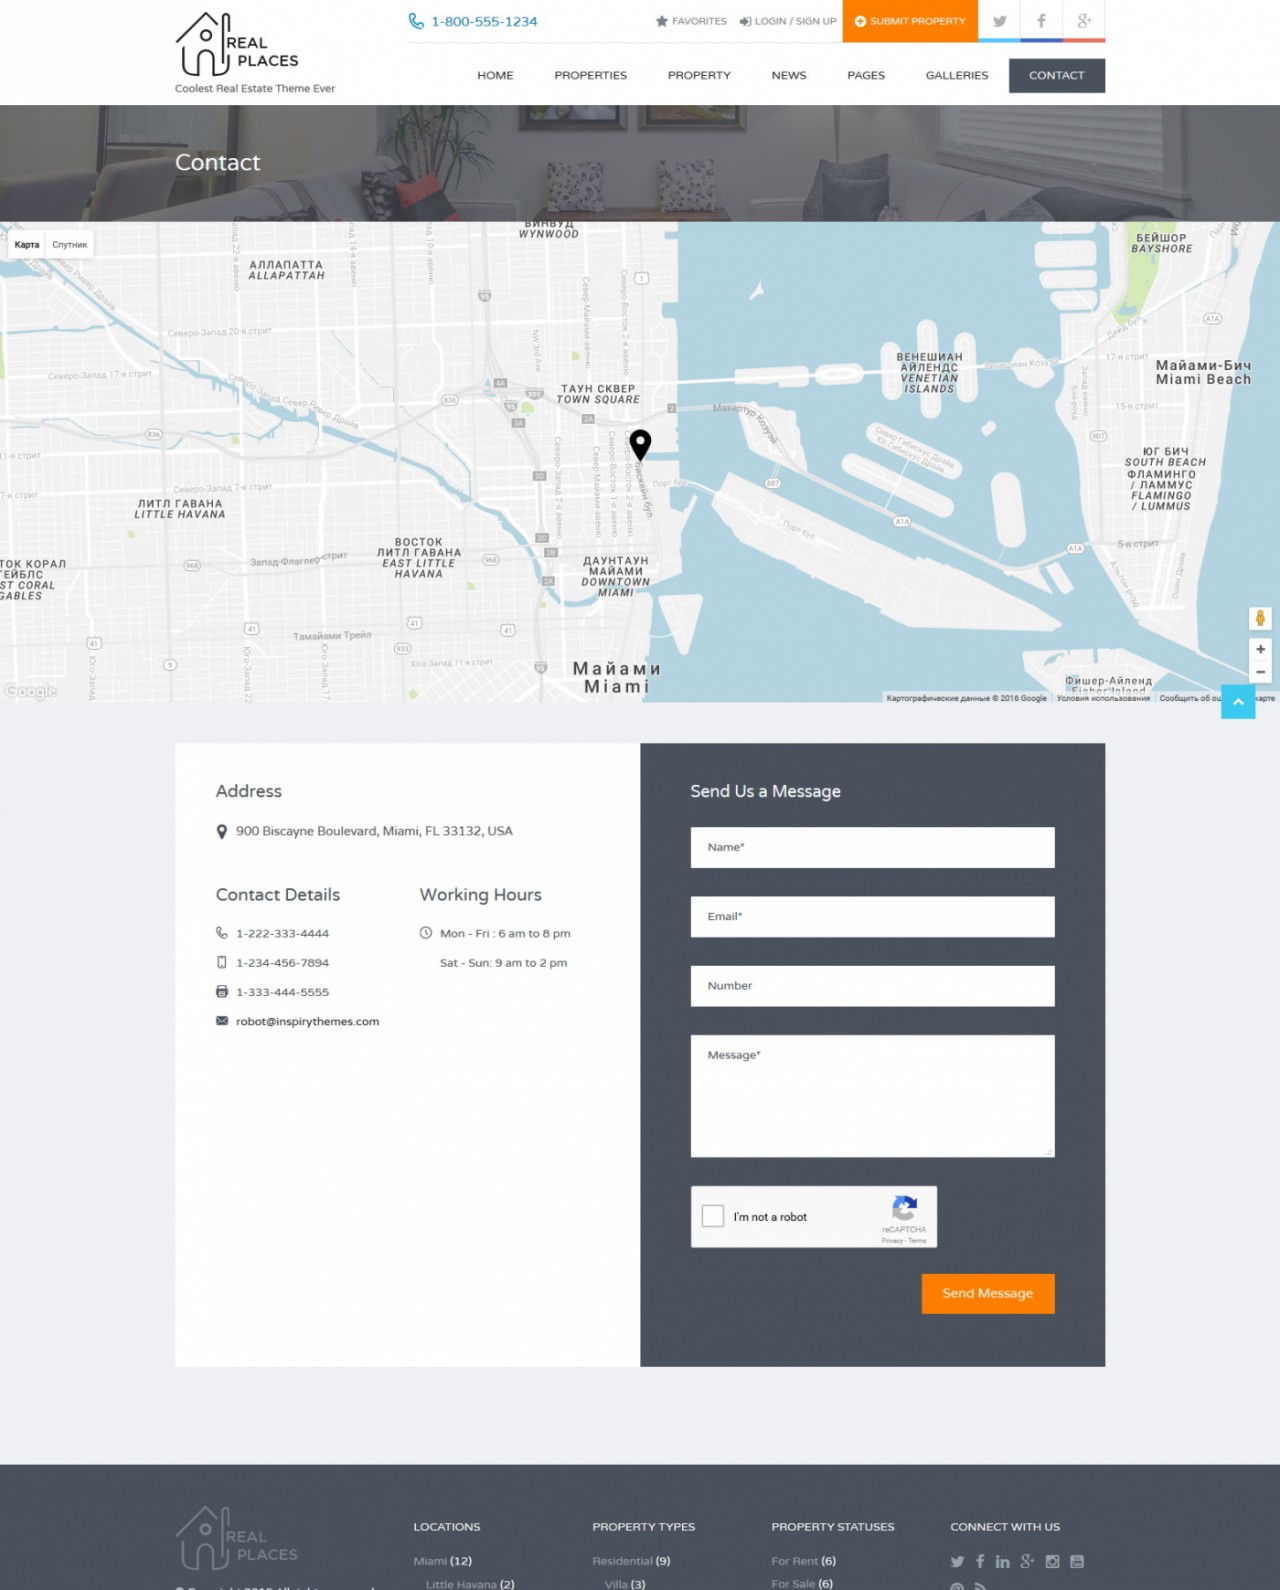Select the Contact menu item
This screenshot has width=1280, height=1590.
coord(1057,75)
